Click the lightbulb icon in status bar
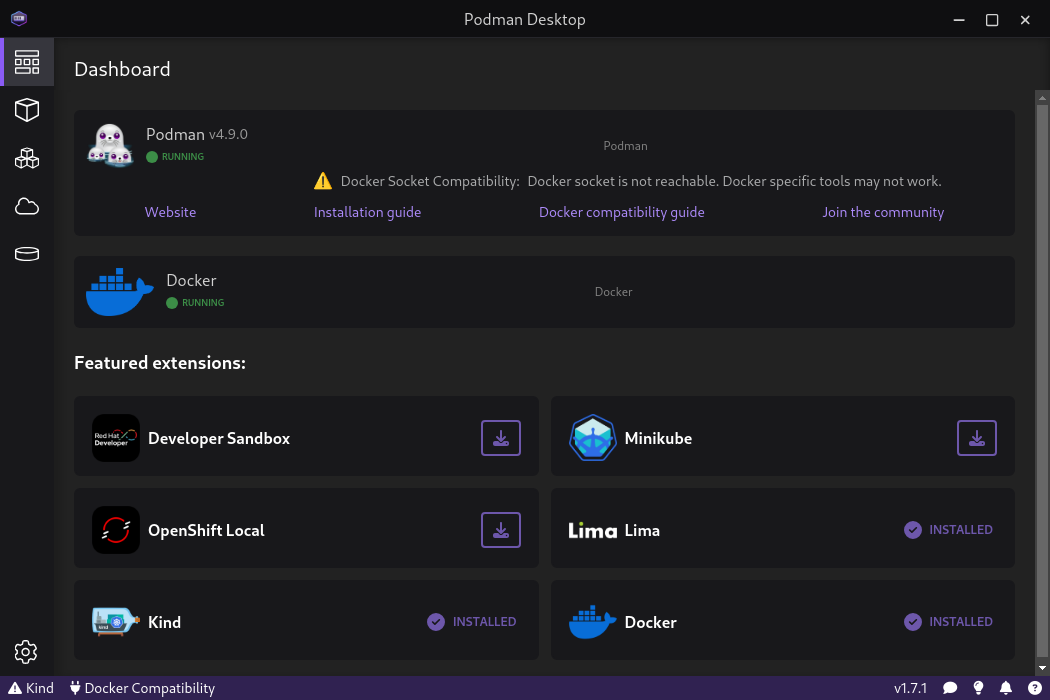Viewport: 1050px width, 700px height. tap(979, 688)
